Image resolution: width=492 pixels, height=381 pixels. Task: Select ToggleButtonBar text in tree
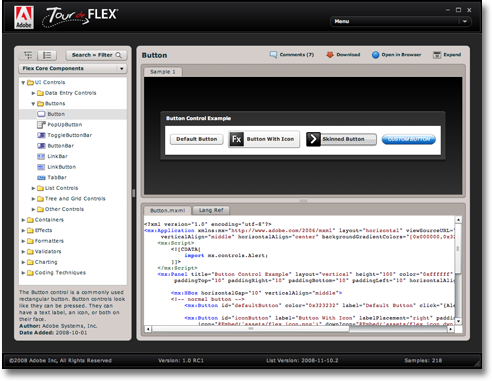[70, 135]
